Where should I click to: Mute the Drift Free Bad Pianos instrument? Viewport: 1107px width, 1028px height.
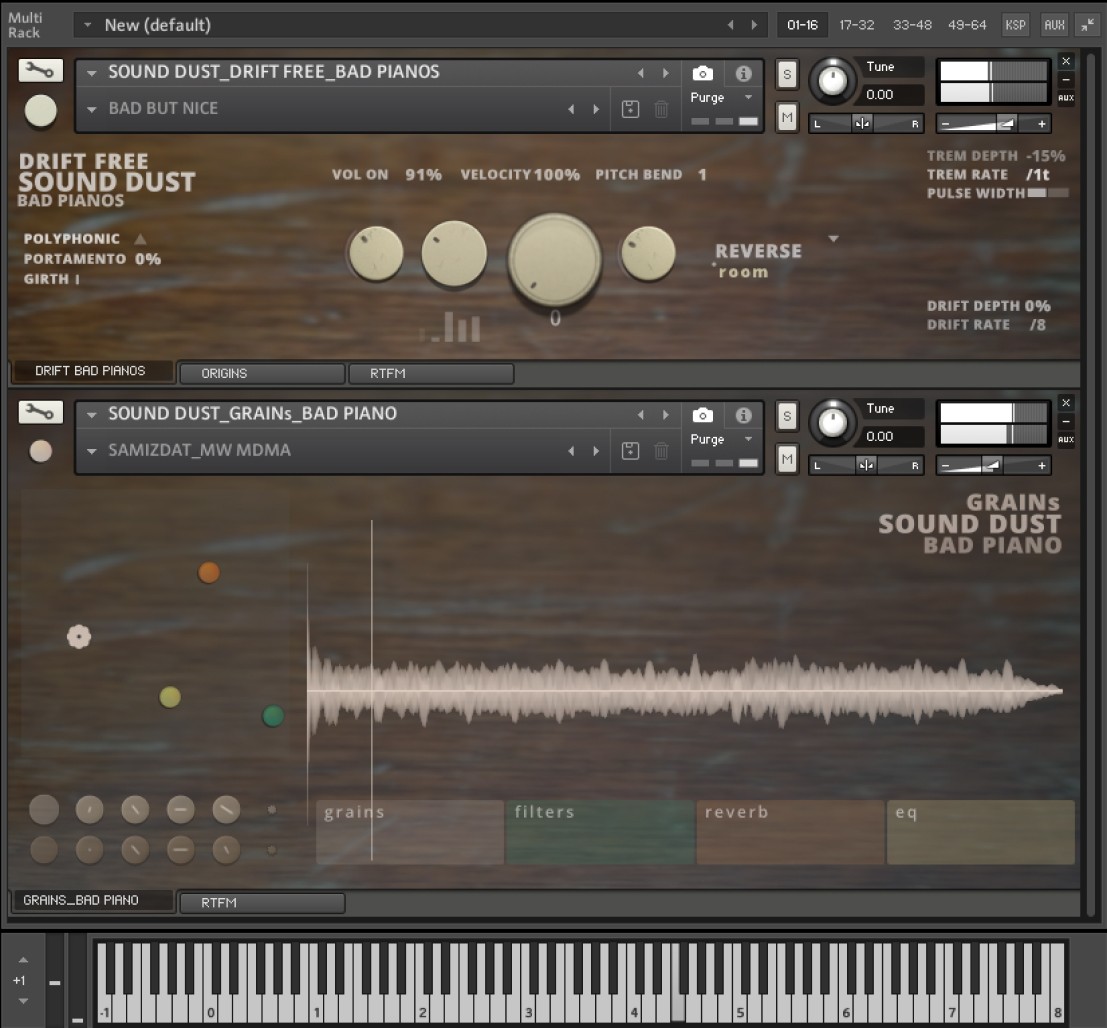coord(786,117)
